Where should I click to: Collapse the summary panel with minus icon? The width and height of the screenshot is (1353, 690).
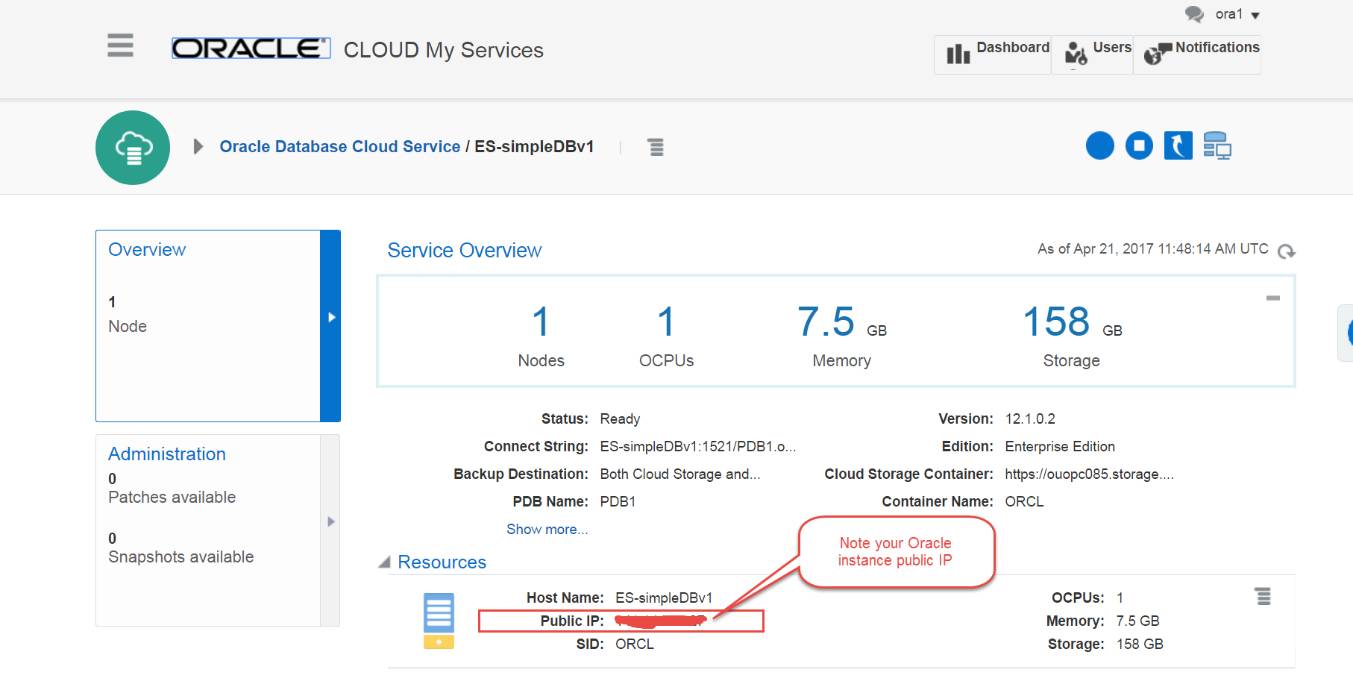click(1273, 298)
